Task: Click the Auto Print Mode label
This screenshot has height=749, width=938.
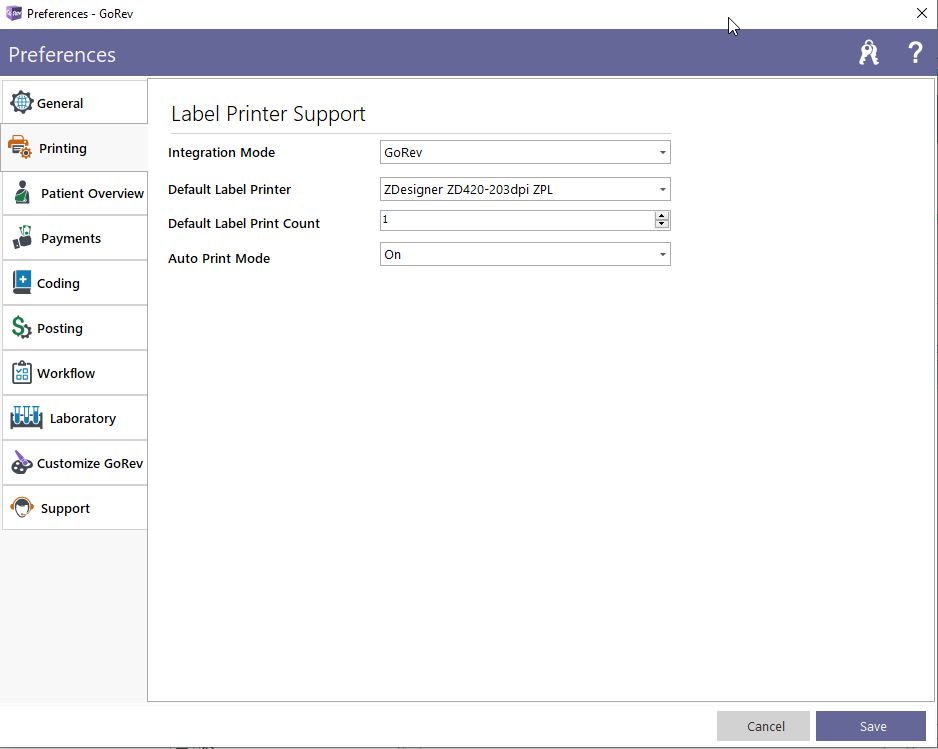Action: tap(219, 258)
